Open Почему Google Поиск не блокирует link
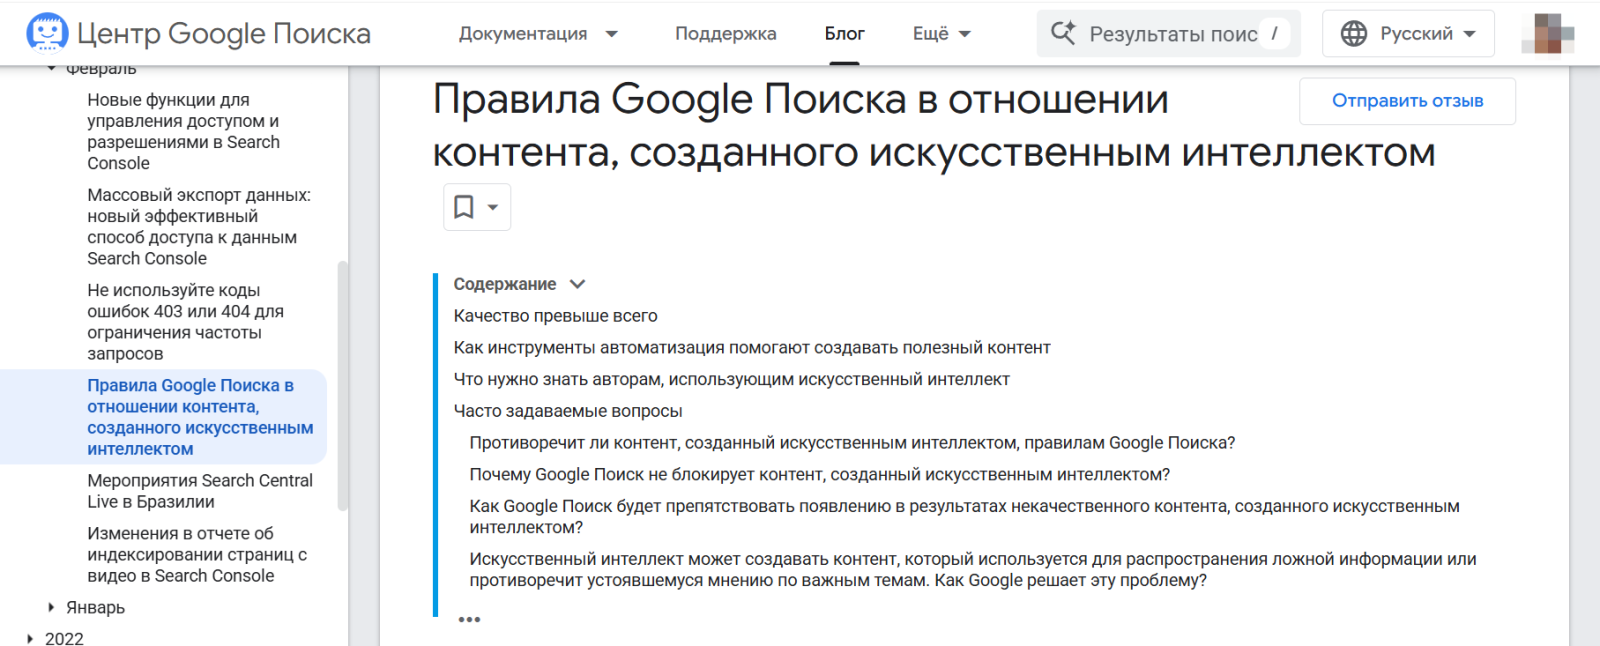Viewport: 1600px width, 646px height. (x=819, y=475)
